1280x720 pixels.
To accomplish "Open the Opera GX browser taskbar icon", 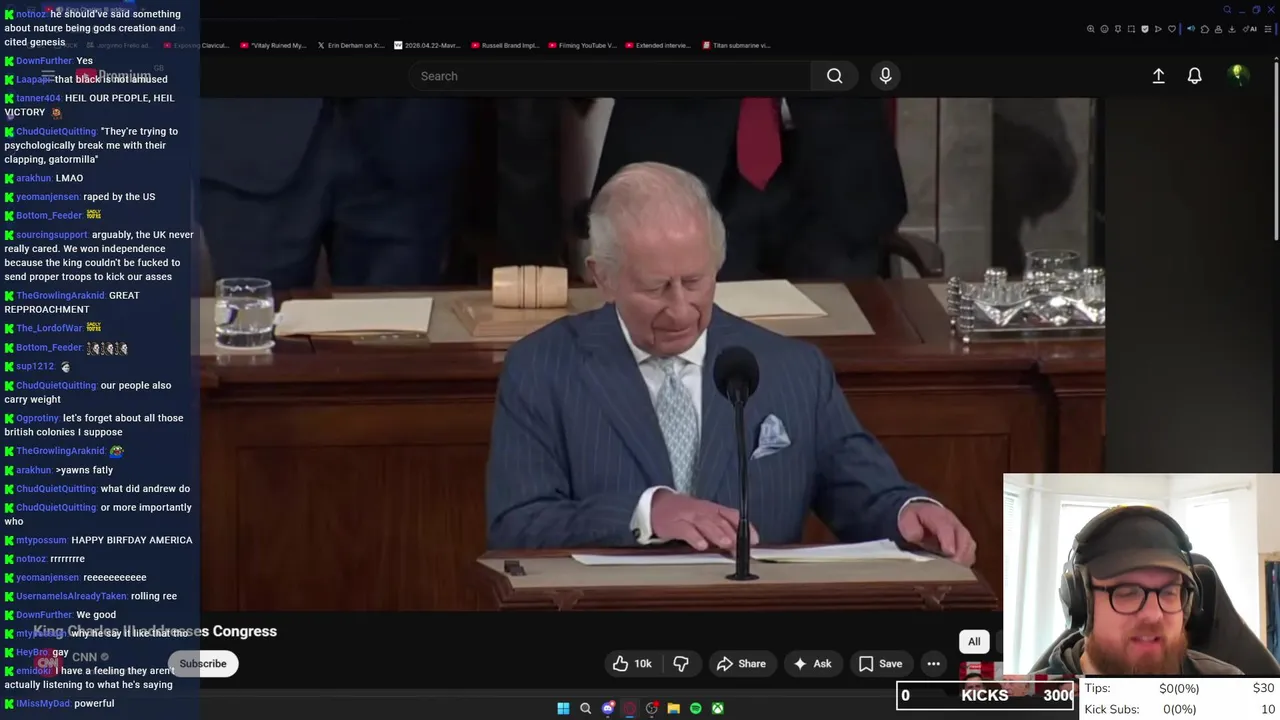I will 630,709.
